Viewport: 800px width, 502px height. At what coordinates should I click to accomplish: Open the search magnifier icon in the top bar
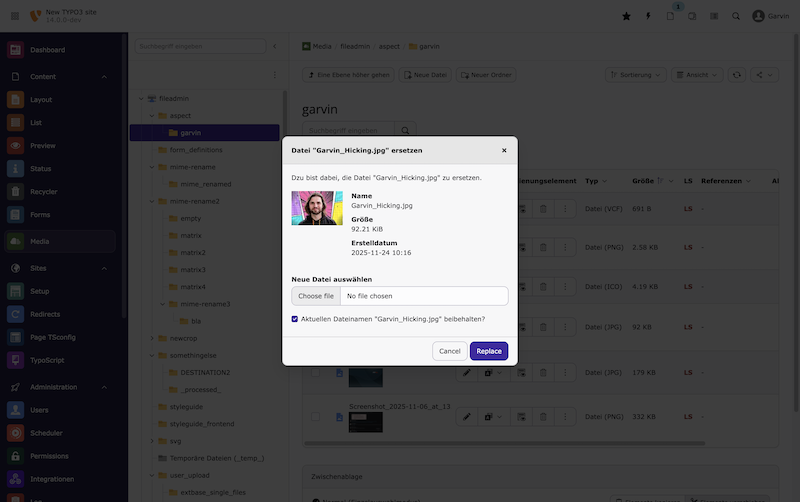pos(736,16)
